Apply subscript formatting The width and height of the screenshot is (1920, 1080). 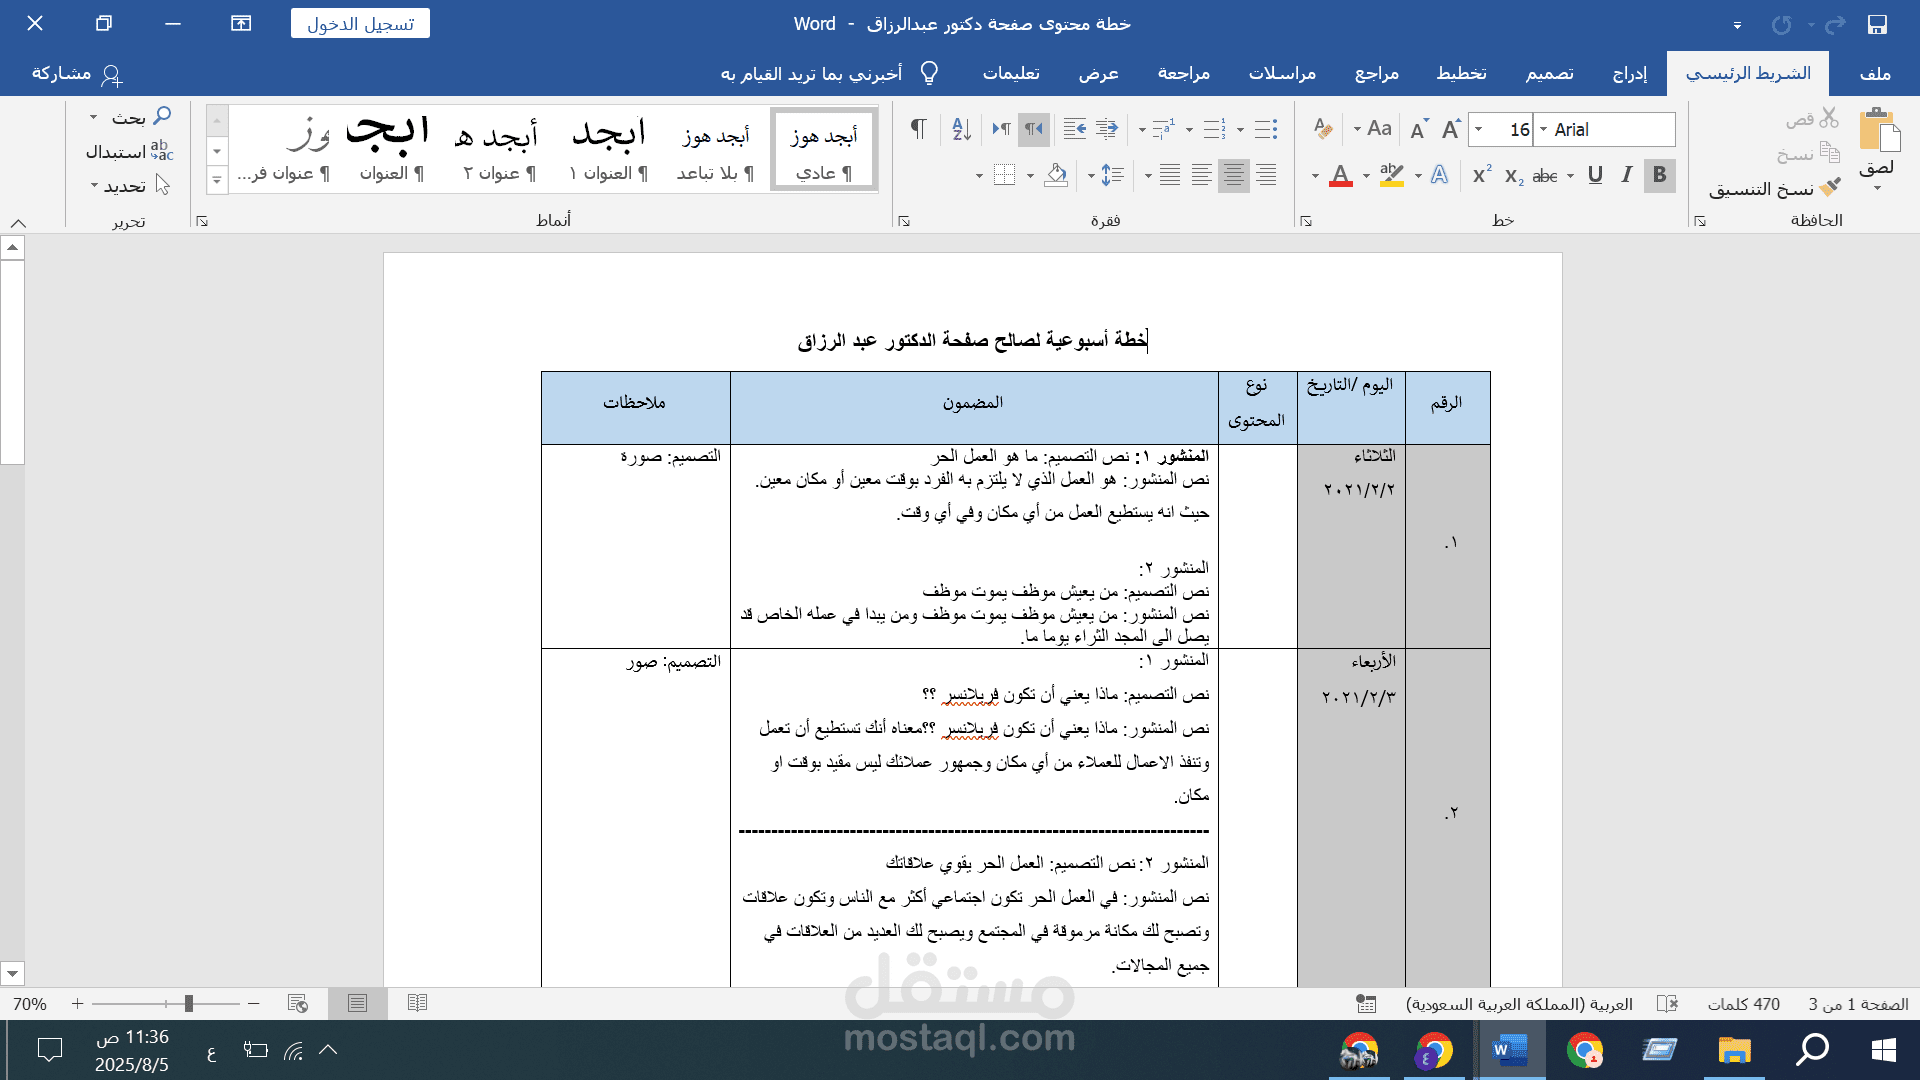coord(1512,175)
